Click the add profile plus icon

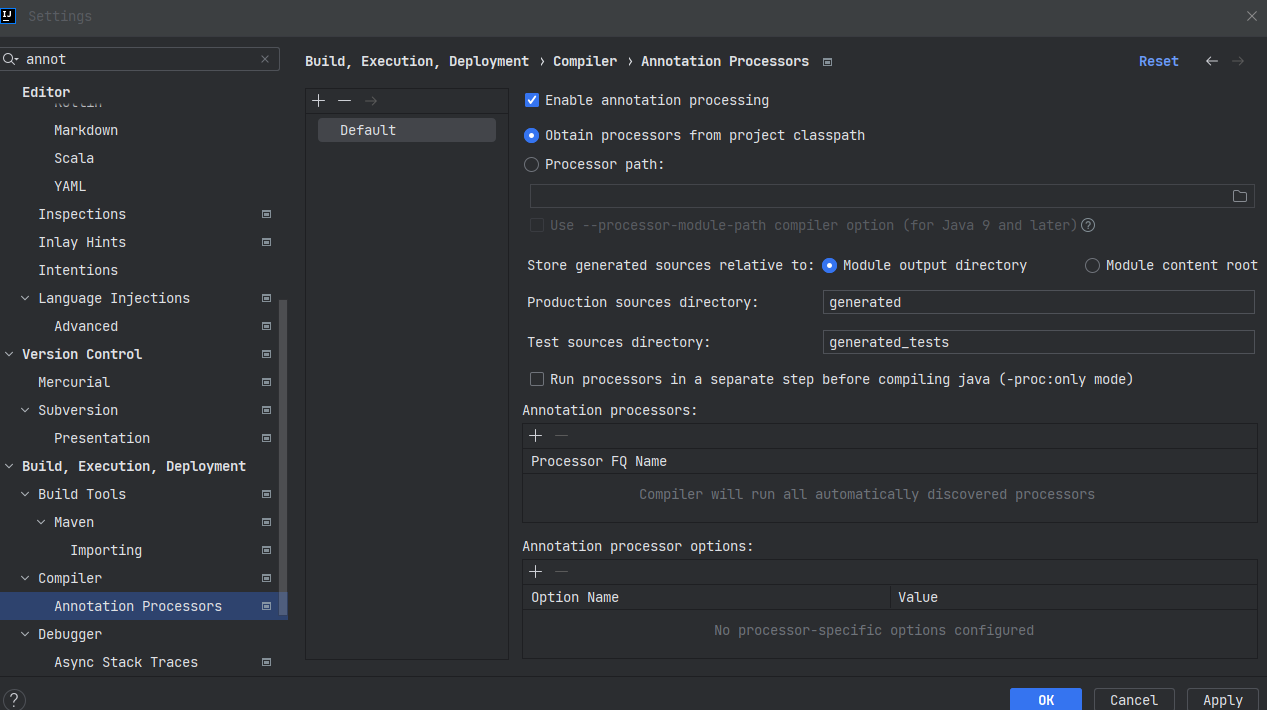click(318, 101)
